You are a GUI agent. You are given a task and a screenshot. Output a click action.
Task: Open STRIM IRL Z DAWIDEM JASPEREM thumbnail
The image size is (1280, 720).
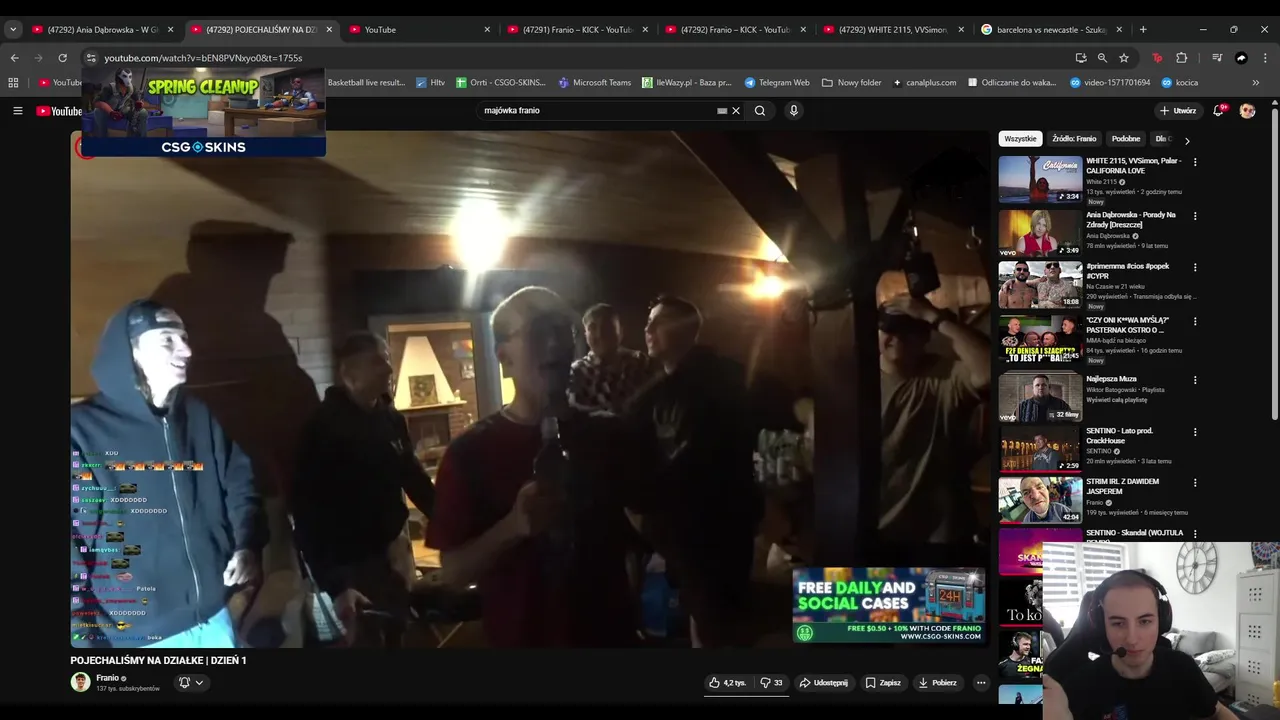(1040, 499)
